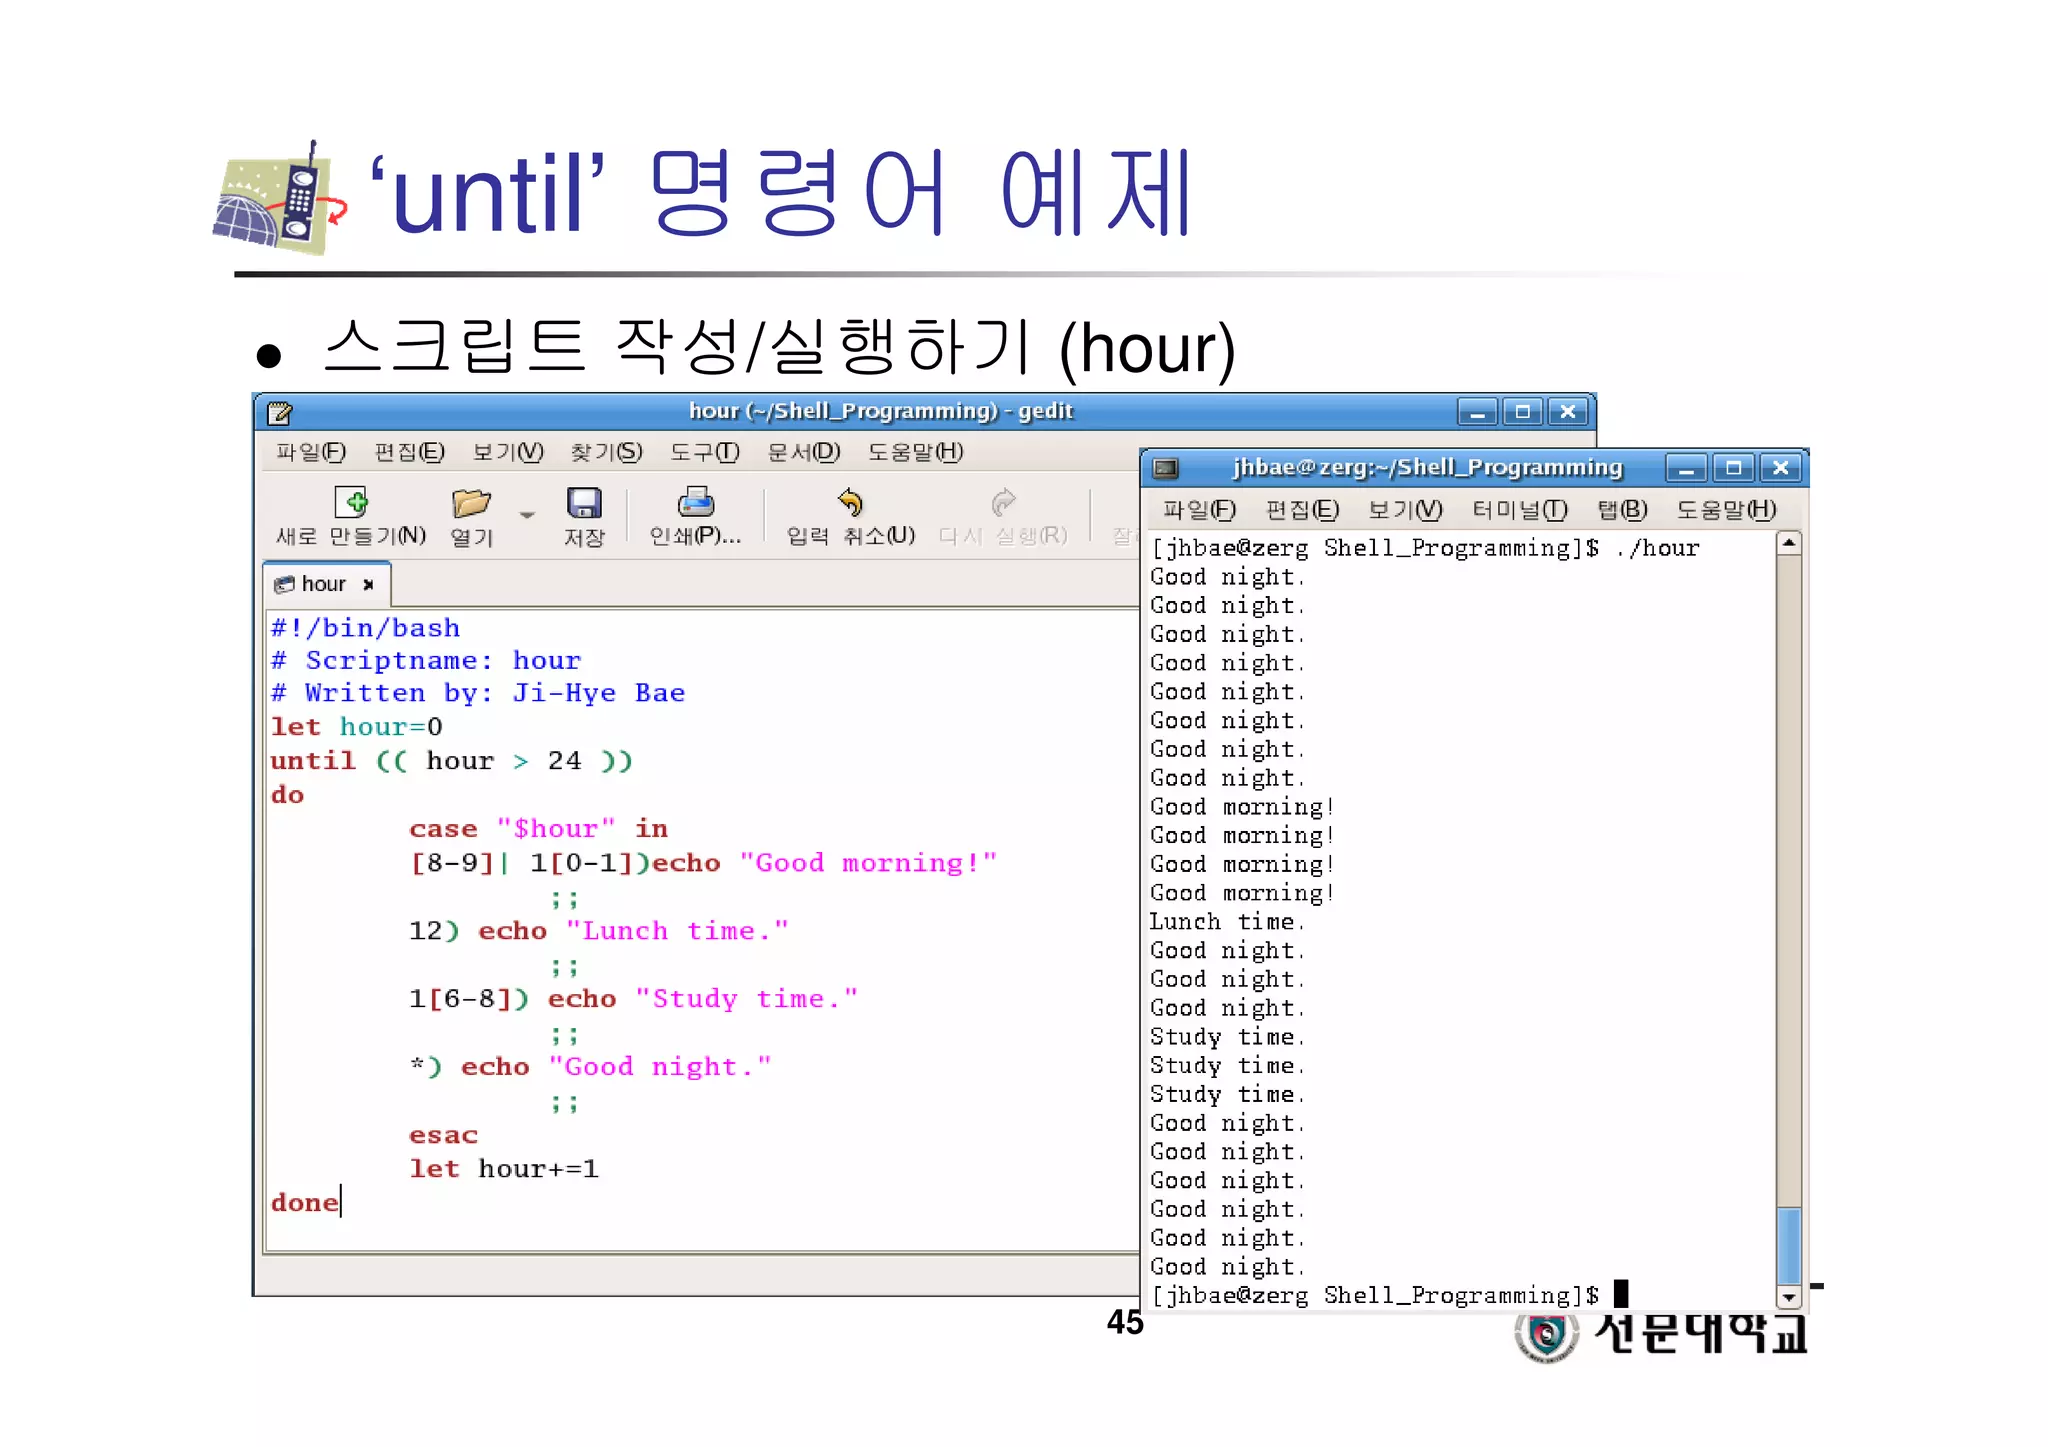Open terminal 도움말(H) menu
Viewport: 2048px width, 1447px height.
(x=1726, y=510)
